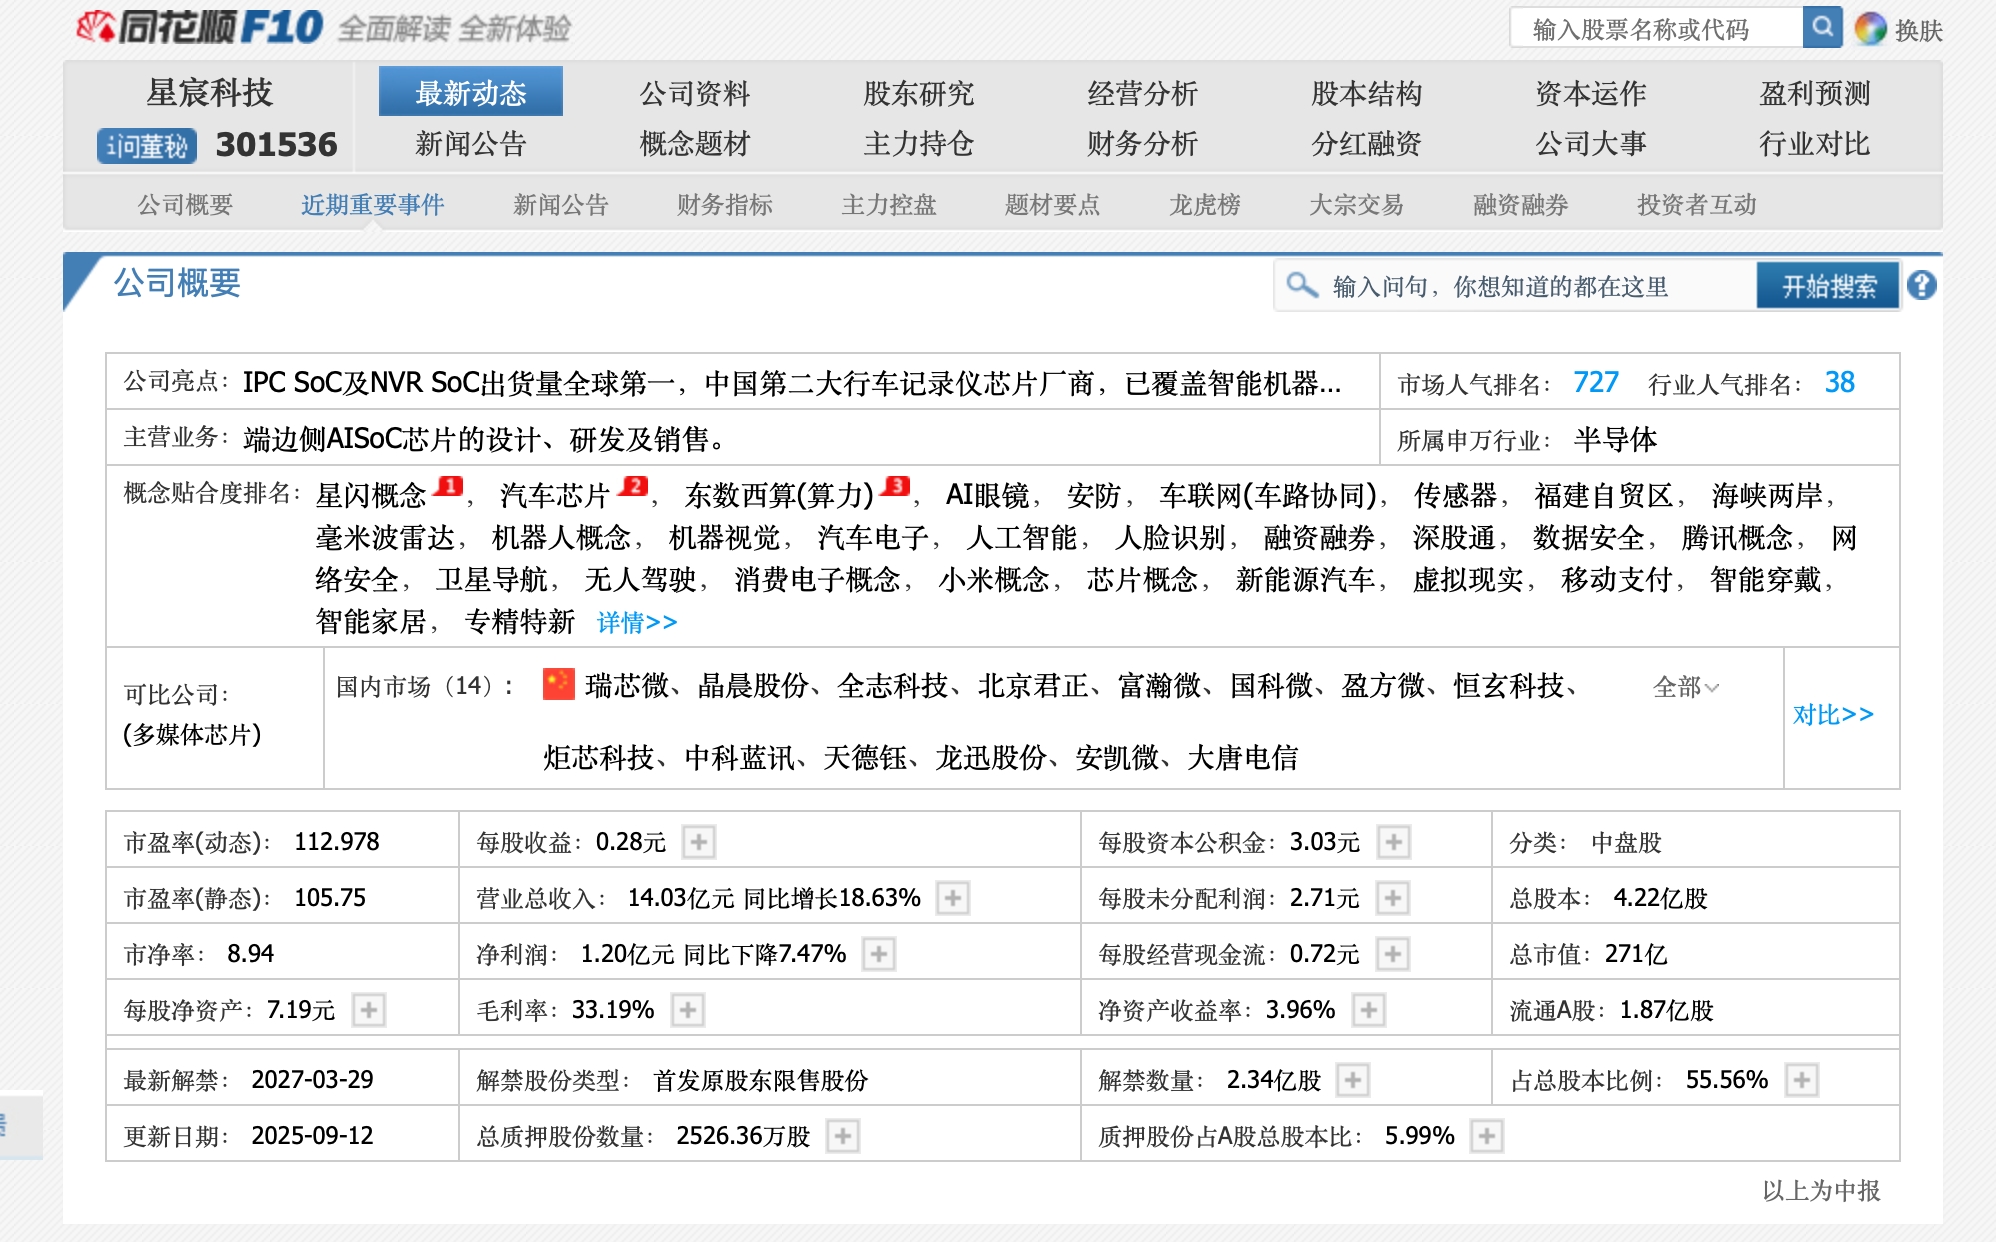Click comparable company 北京君正
Screen dimensions: 1996x1242
tap(1033, 686)
